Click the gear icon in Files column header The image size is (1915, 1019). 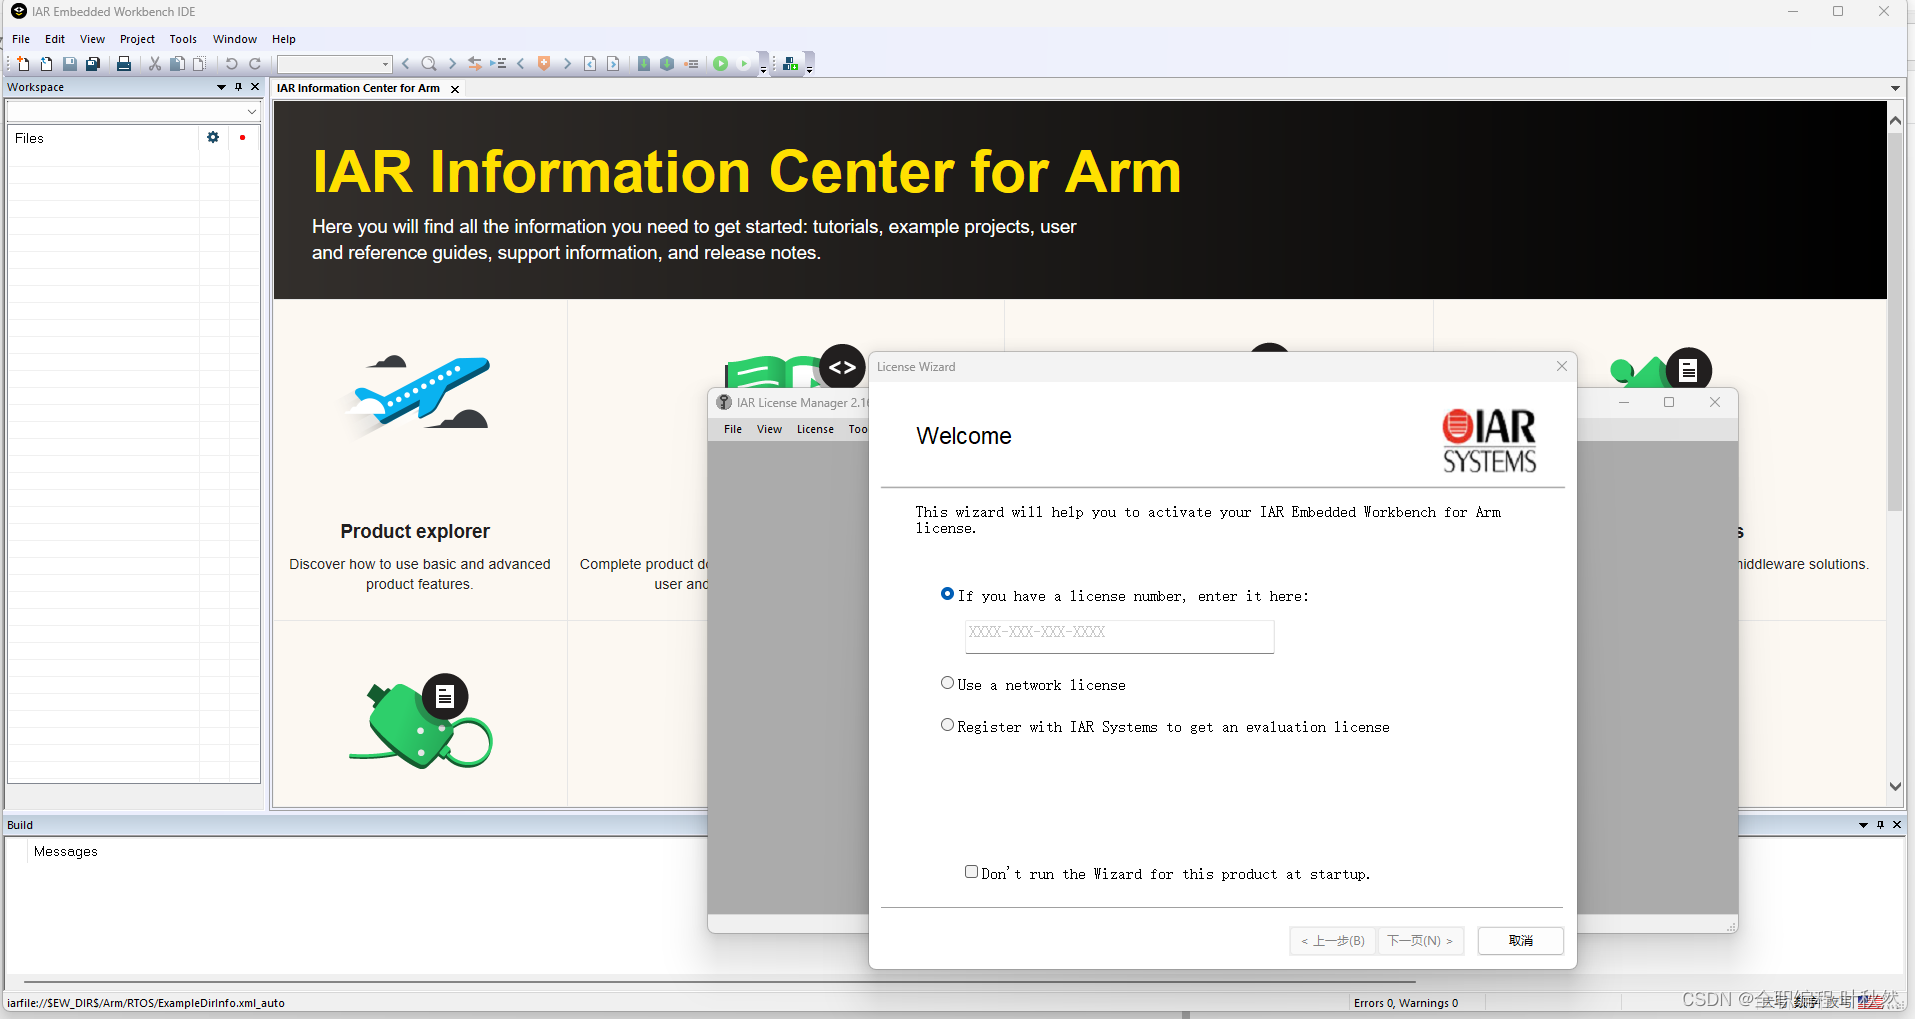pyautogui.click(x=213, y=138)
